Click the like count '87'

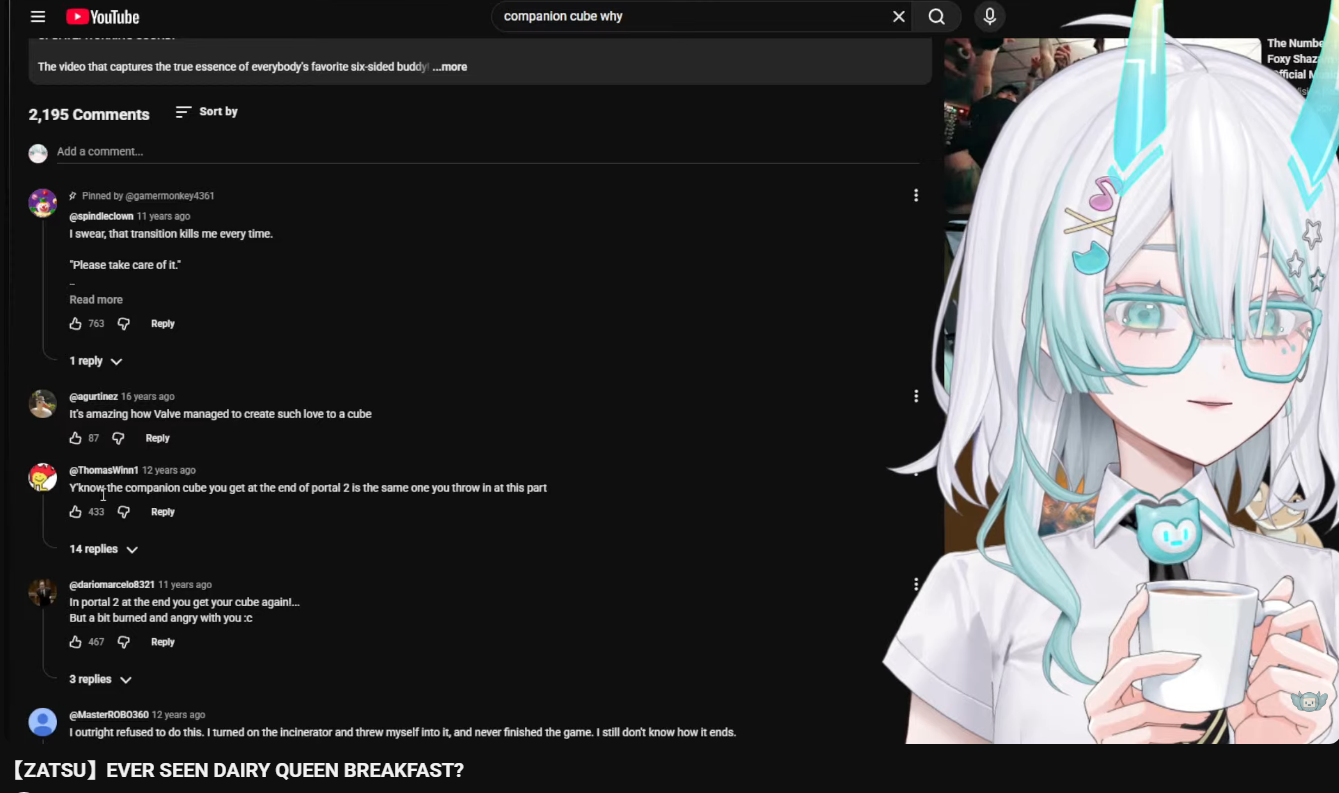pos(94,438)
